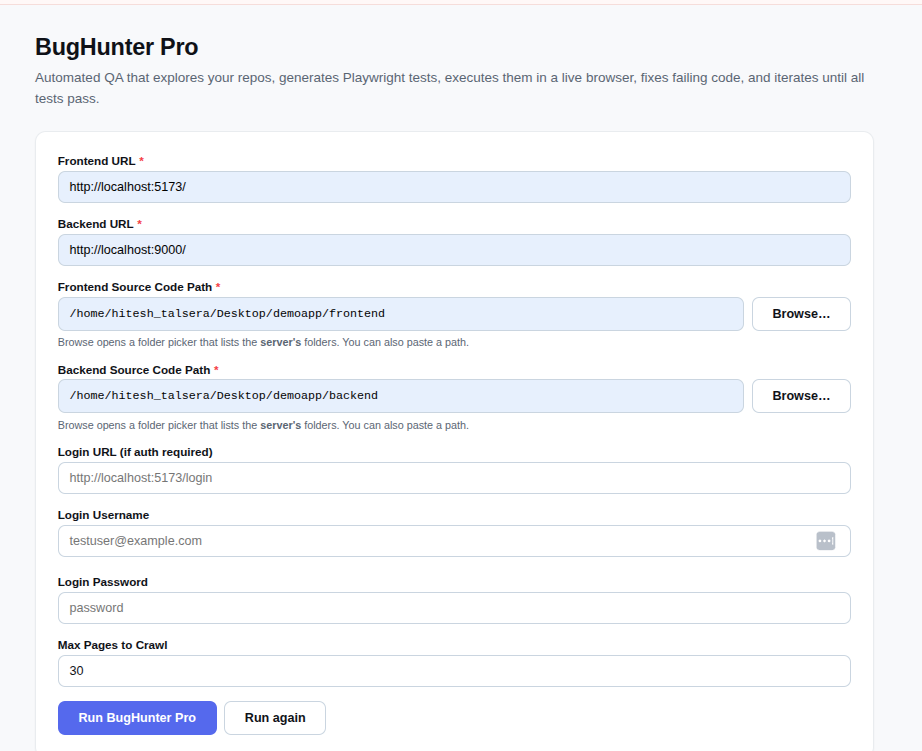Browse for the backend source folder
This screenshot has width=922, height=751.
coord(801,396)
